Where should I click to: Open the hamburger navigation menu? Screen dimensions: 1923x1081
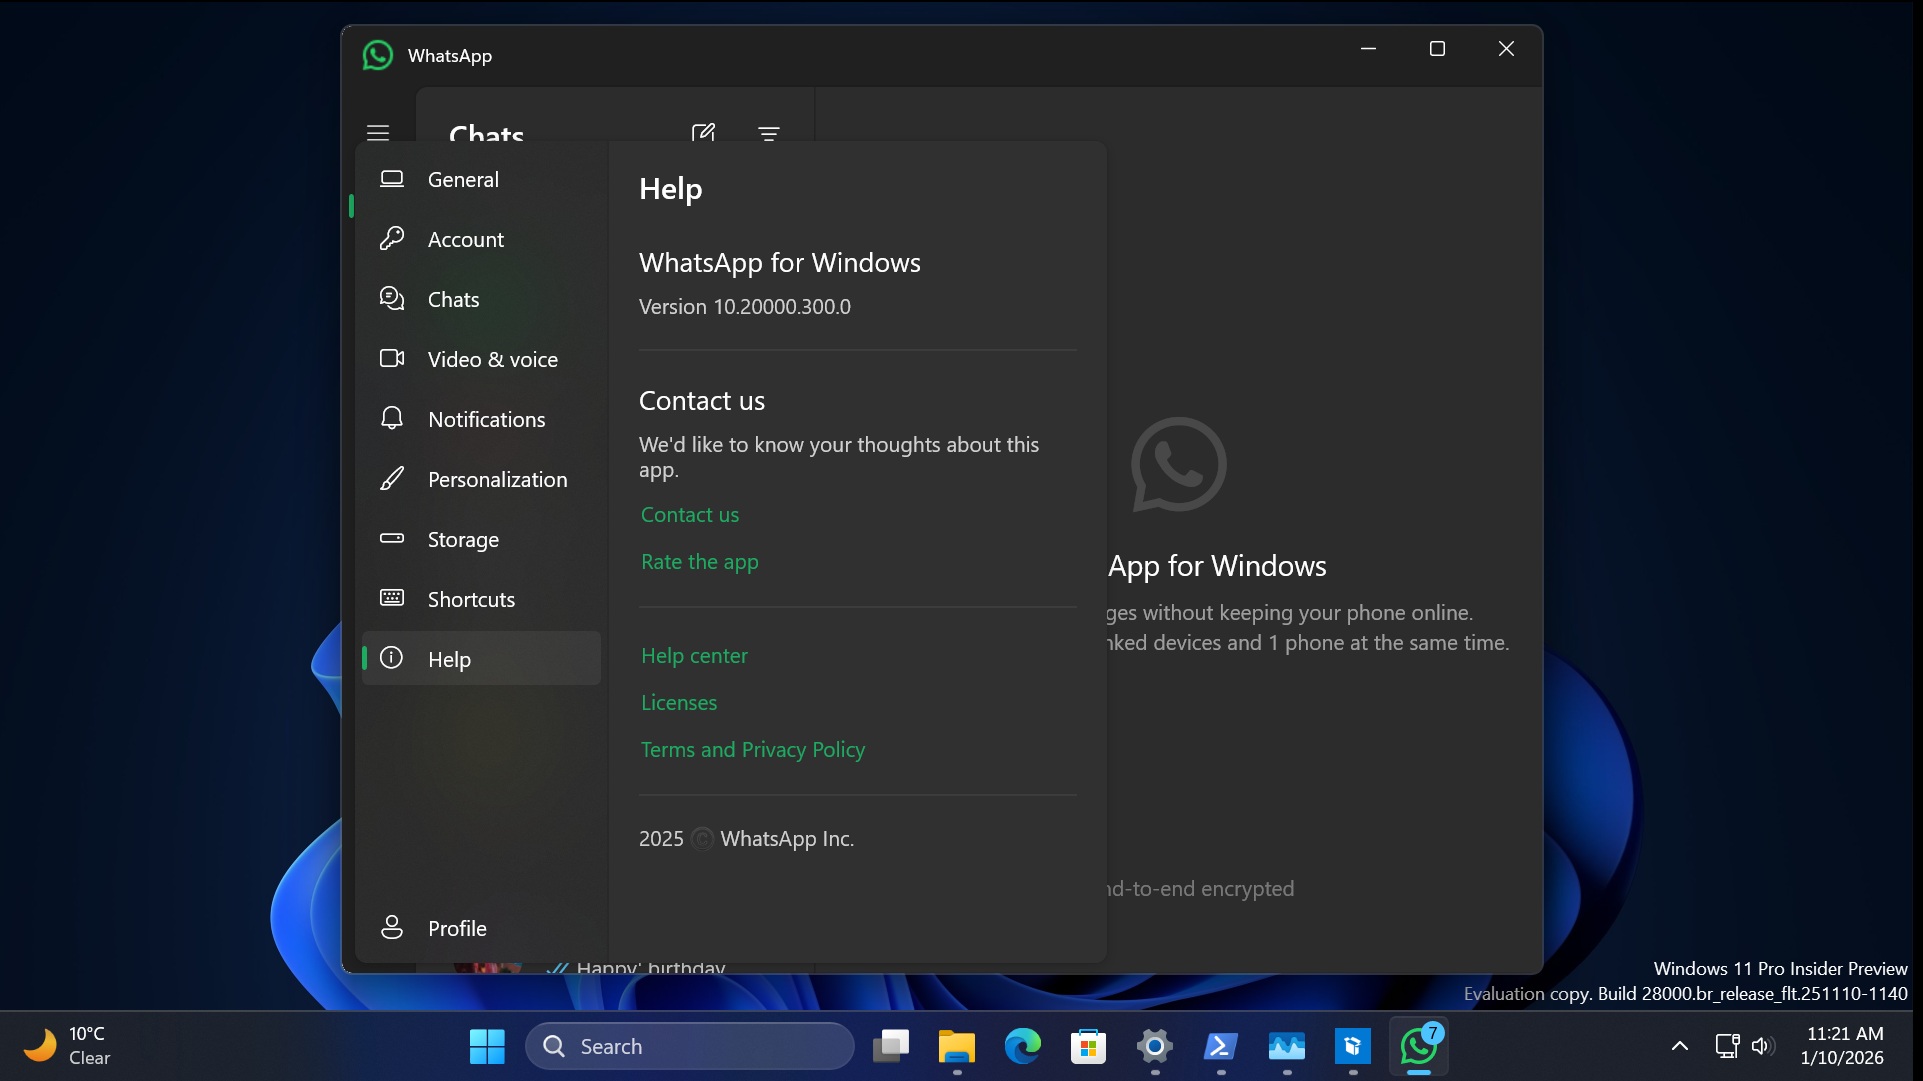(x=378, y=132)
